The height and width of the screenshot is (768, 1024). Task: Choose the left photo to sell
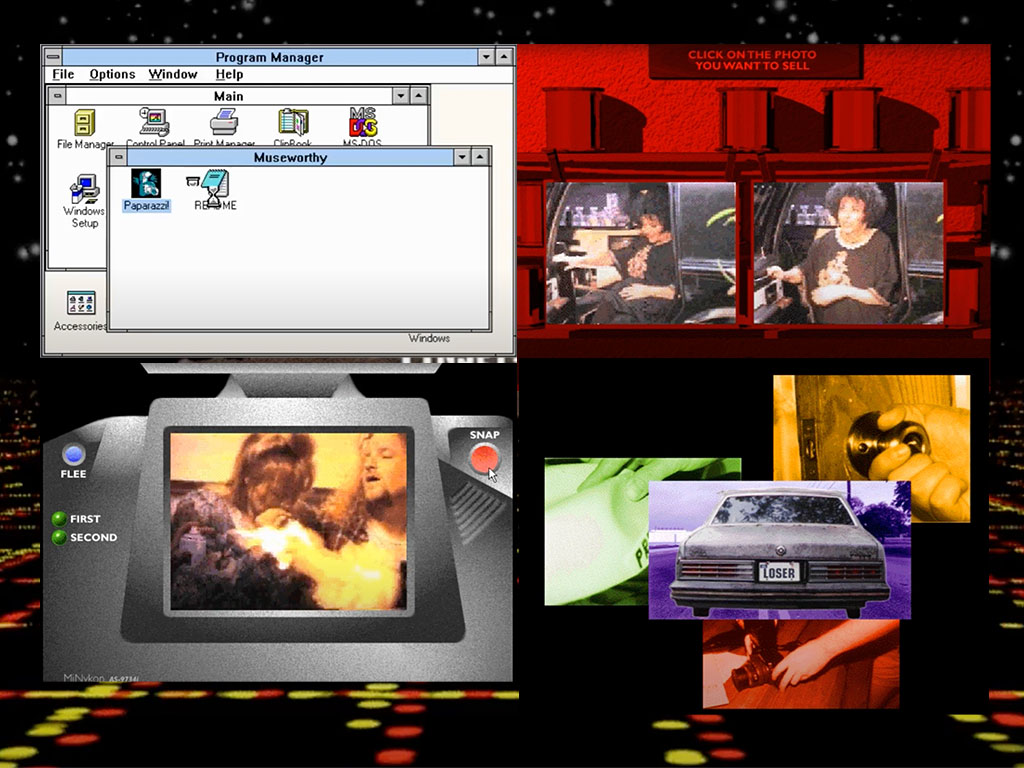[x=640, y=253]
